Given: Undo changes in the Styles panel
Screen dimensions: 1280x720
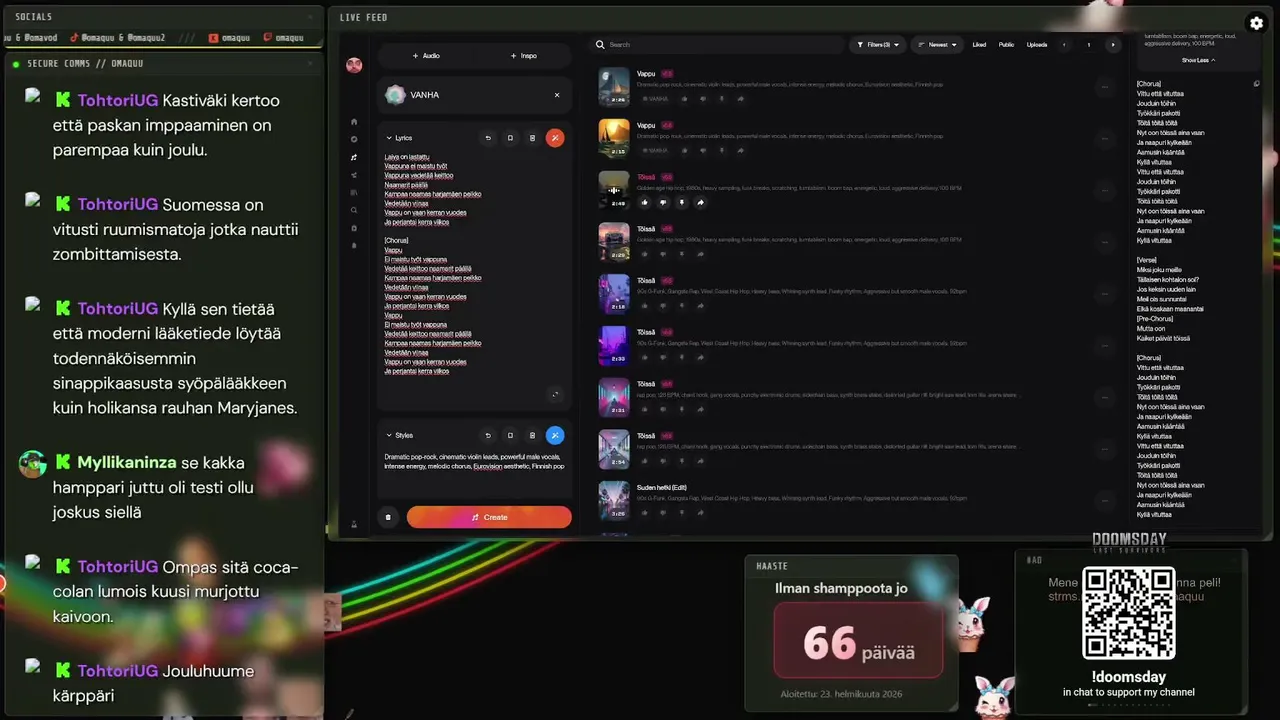Looking at the screenshot, I should (x=488, y=435).
